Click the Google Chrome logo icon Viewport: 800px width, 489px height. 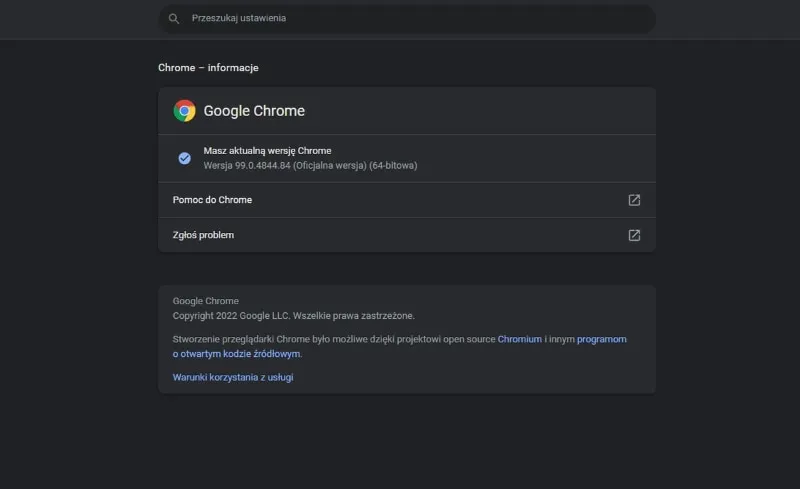184,111
